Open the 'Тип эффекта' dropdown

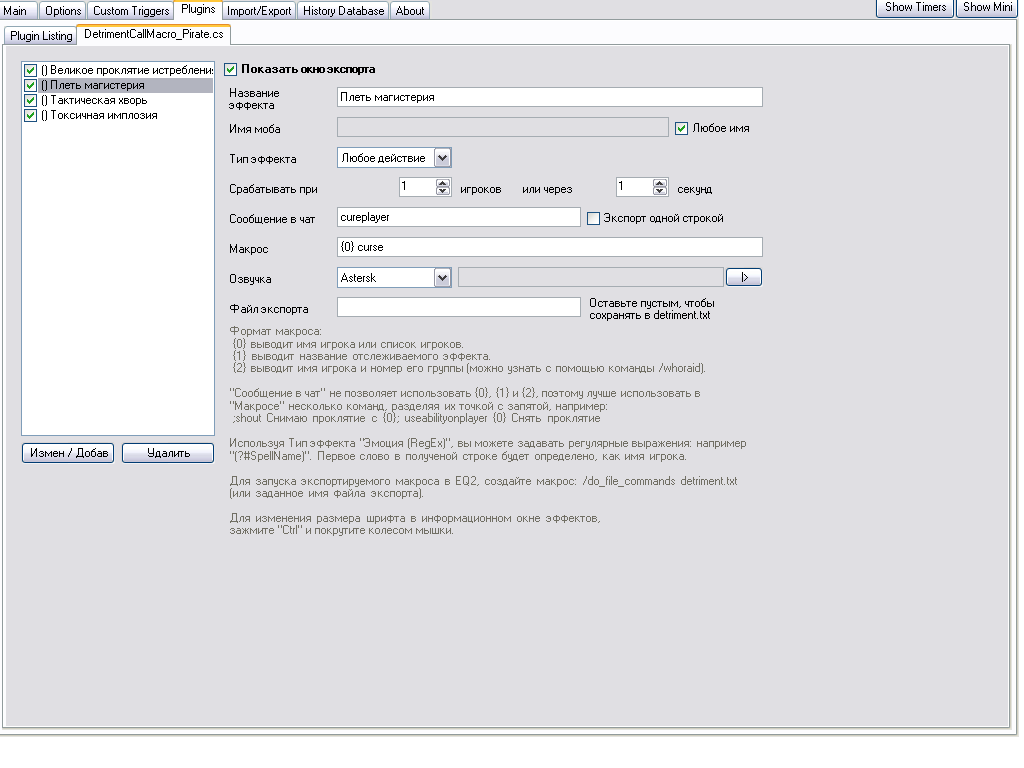tap(443, 158)
